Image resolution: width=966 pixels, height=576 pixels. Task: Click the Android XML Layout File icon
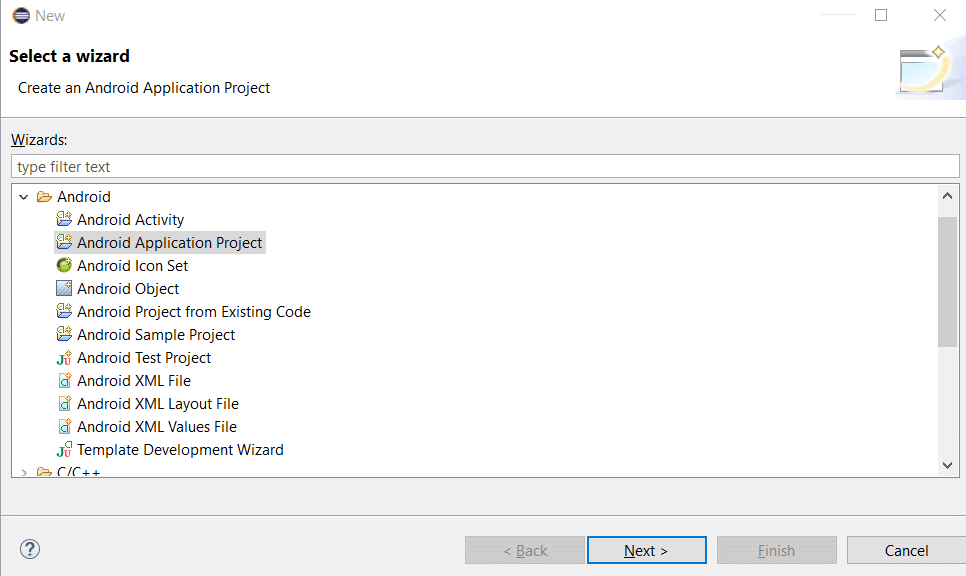(65, 403)
